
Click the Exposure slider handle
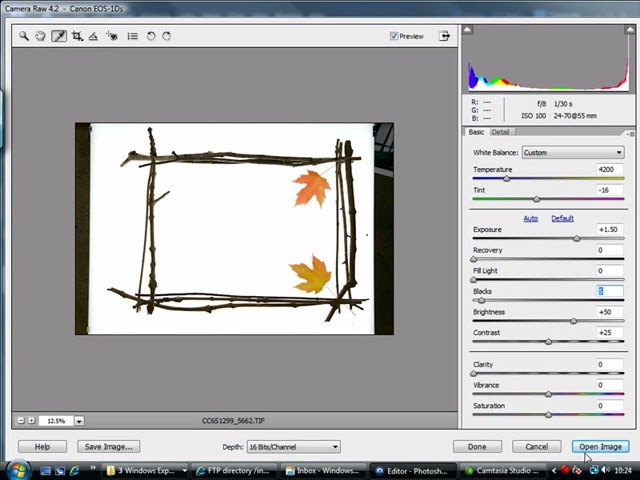click(576, 238)
